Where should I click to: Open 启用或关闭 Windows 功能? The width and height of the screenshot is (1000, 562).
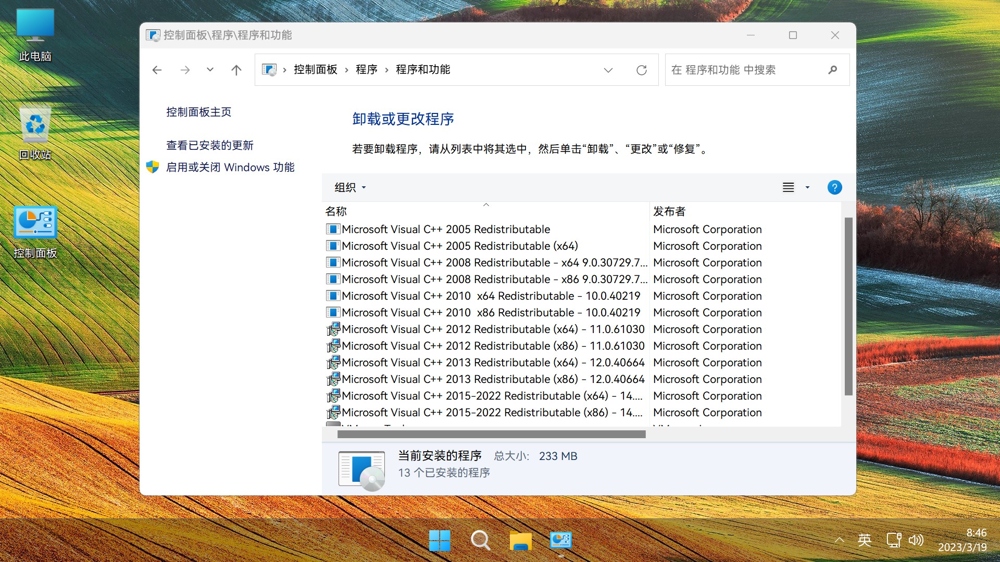(x=230, y=167)
